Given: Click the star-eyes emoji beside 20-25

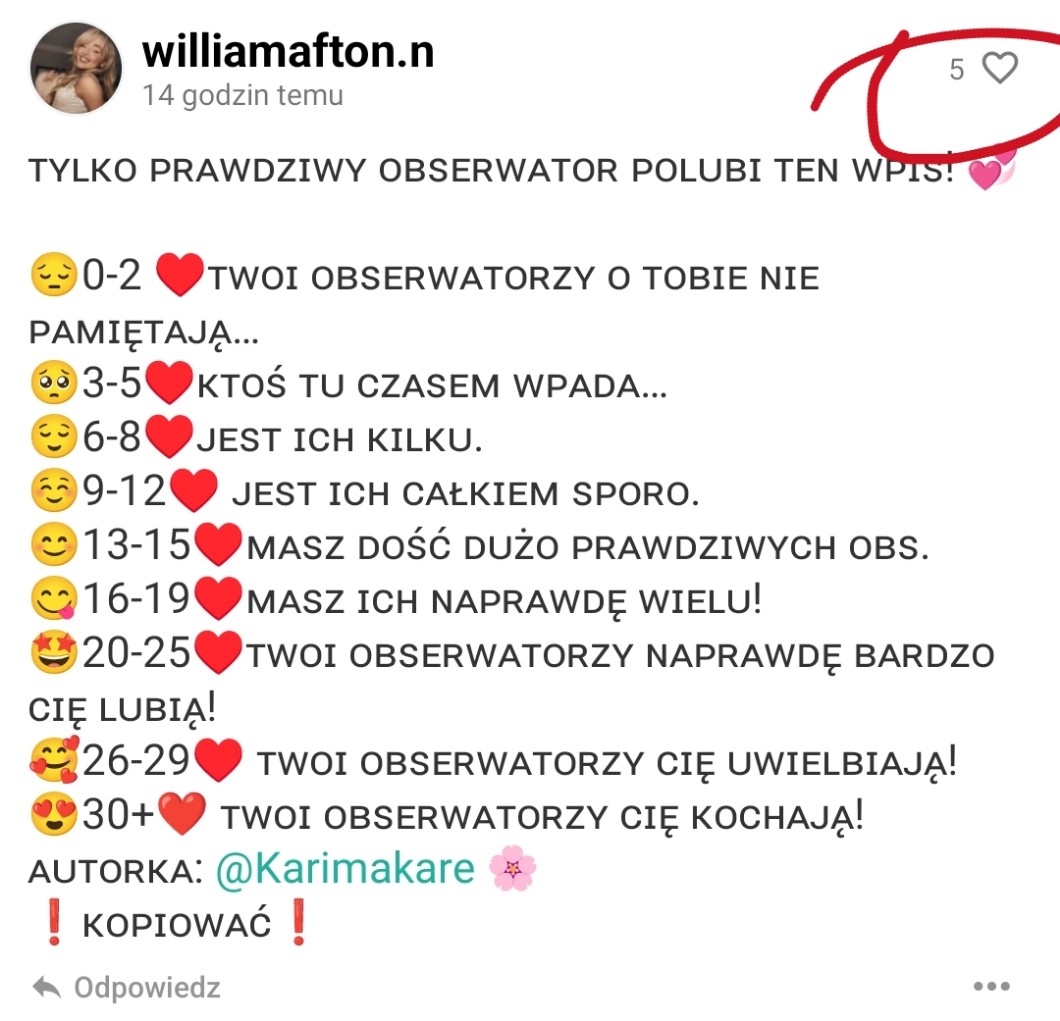Looking at the screenshot, I should (x=53, y=652).
